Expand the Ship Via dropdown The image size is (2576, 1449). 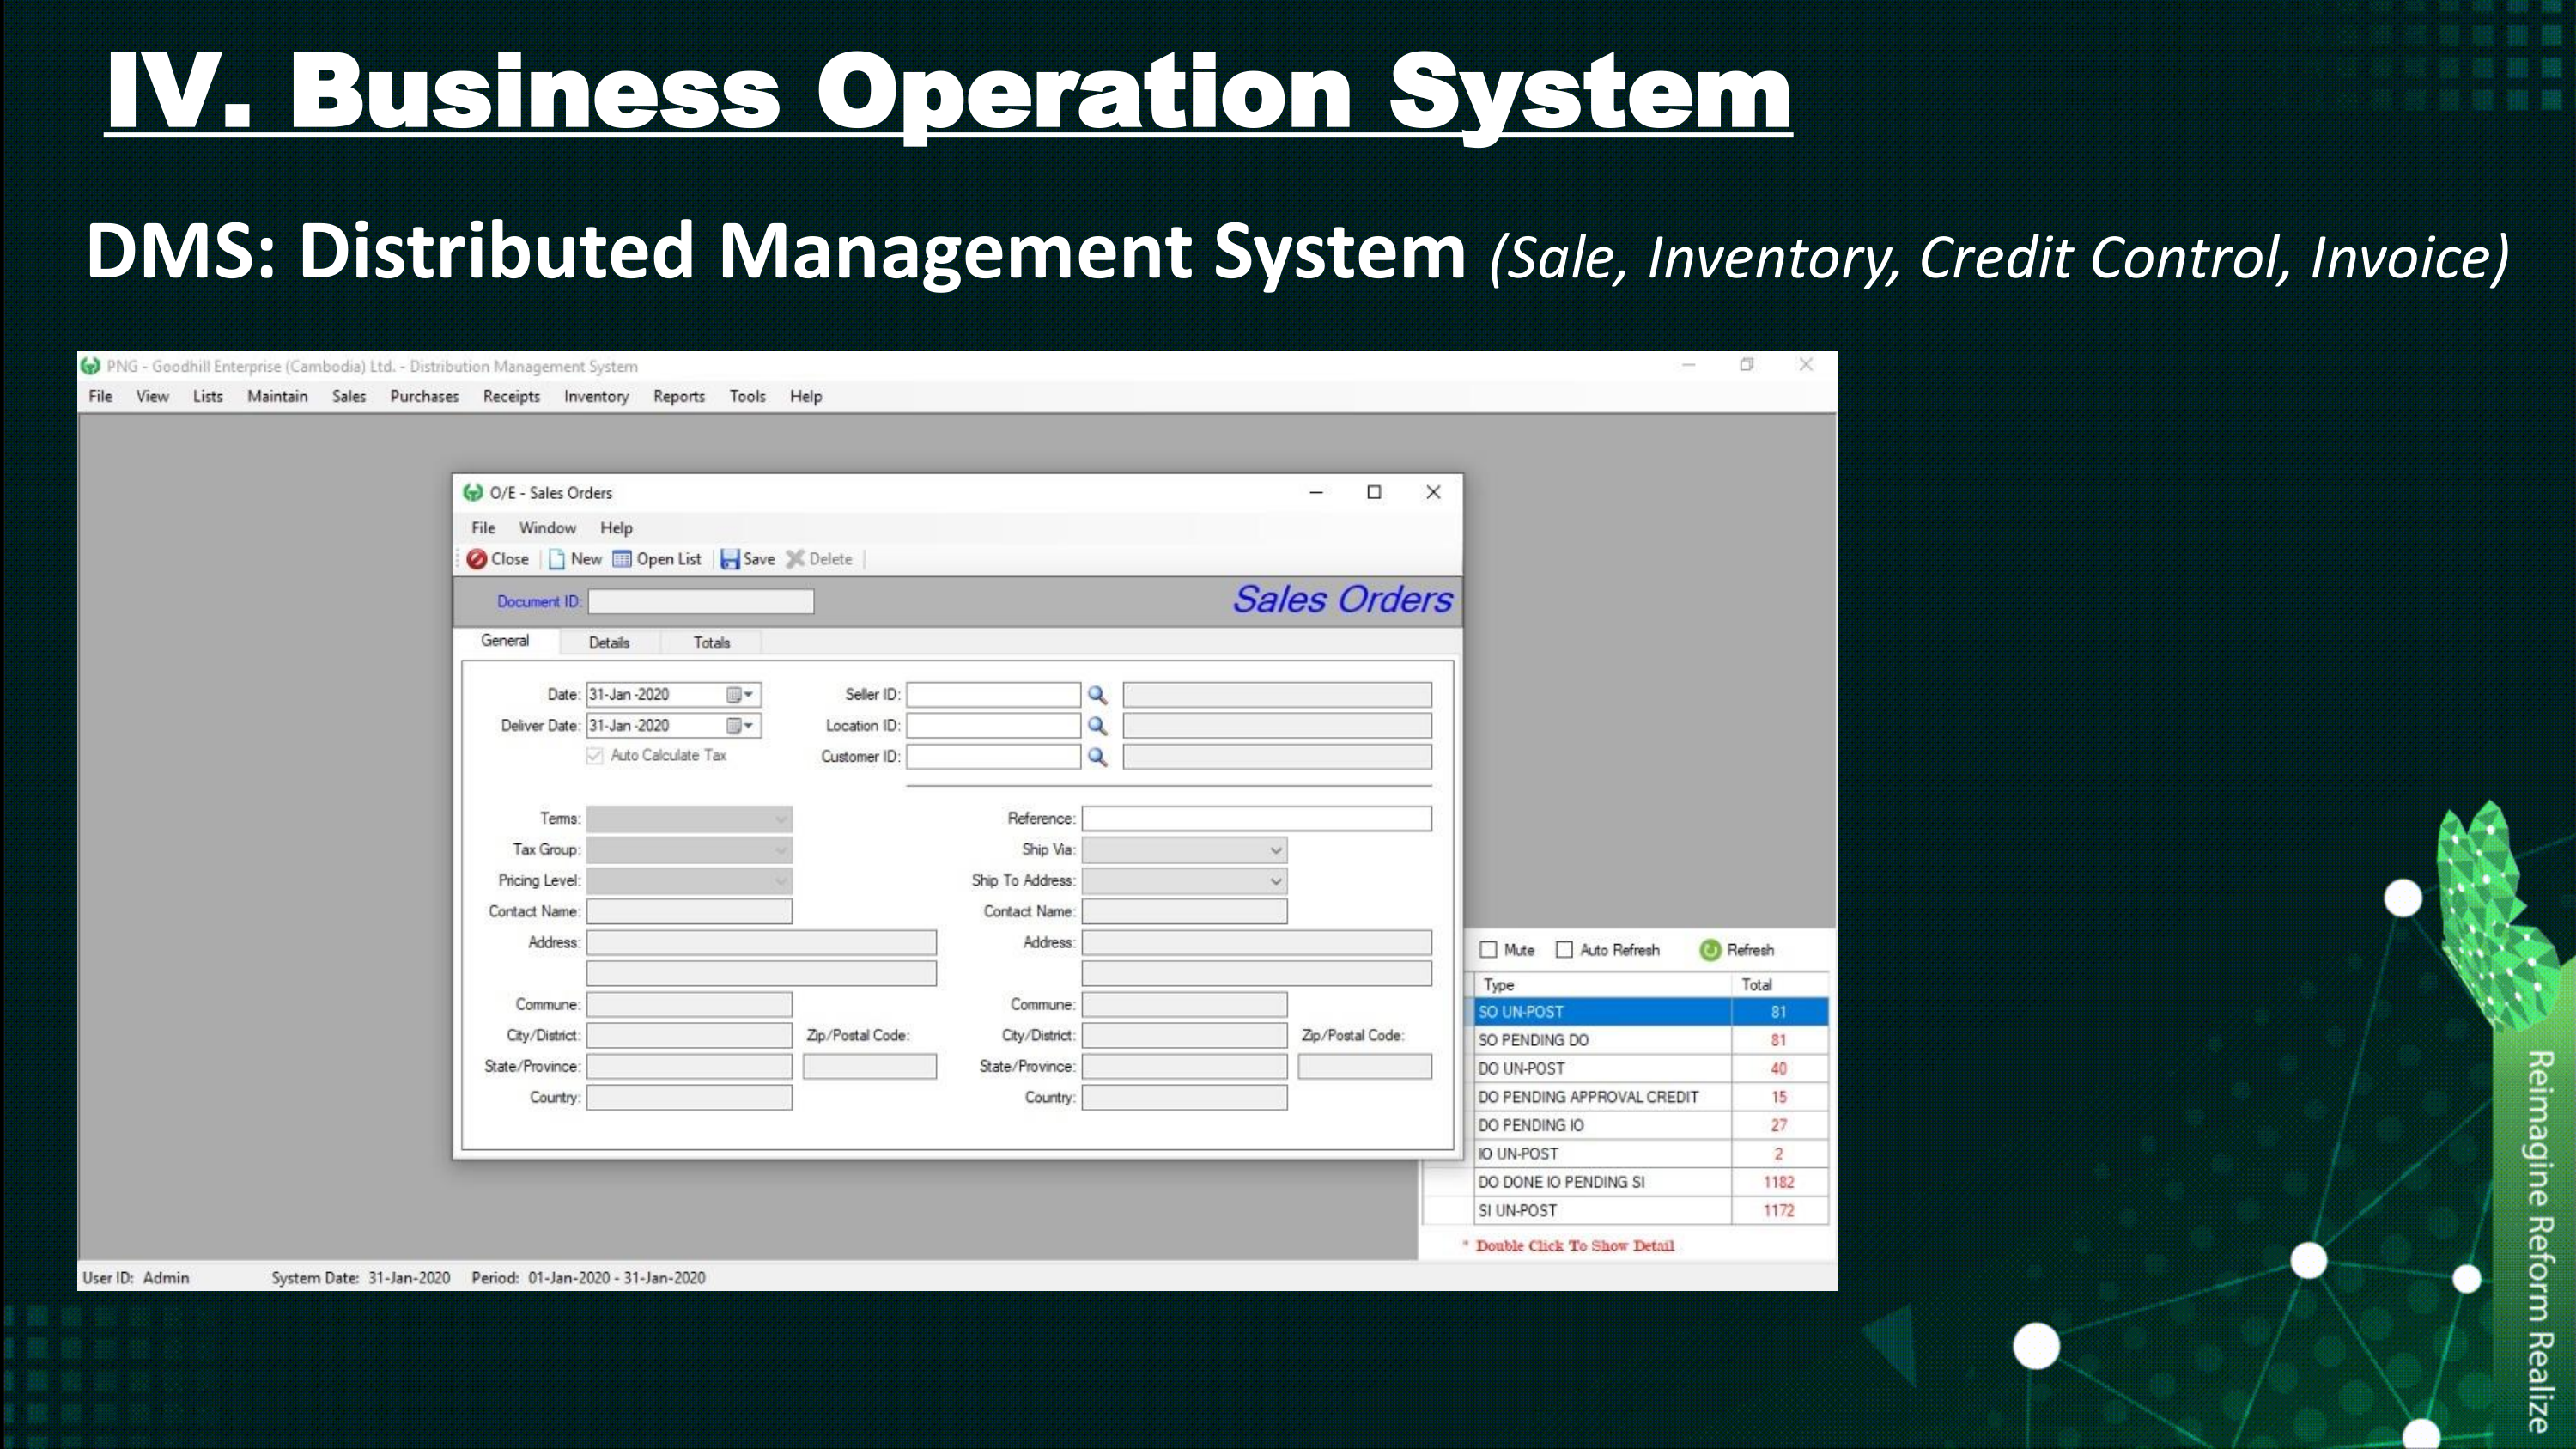click(1275, 850)
